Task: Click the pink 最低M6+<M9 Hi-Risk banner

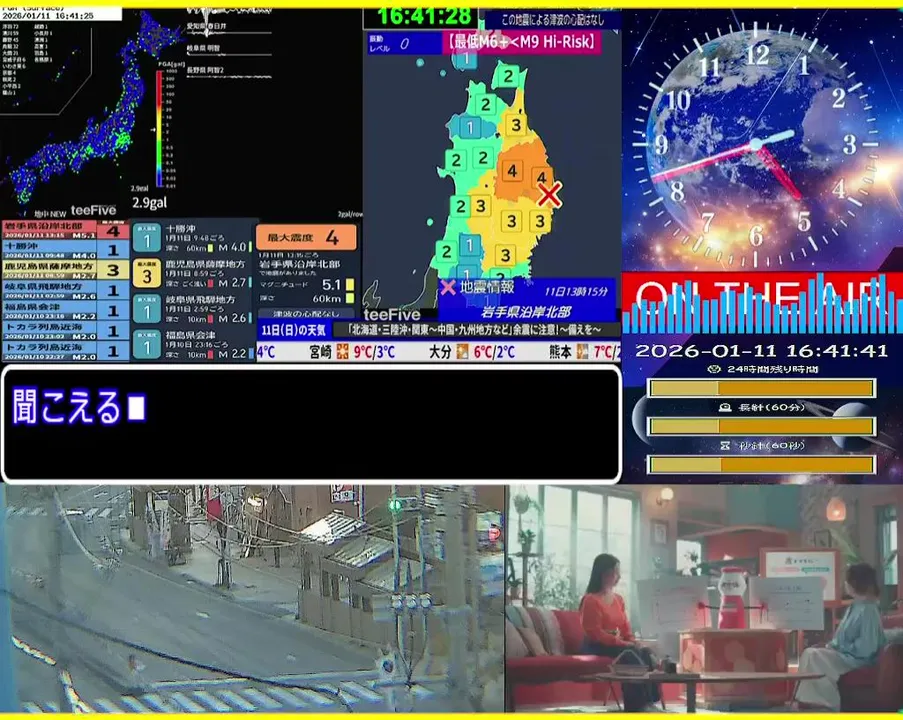Action: [x=522, y=42]
